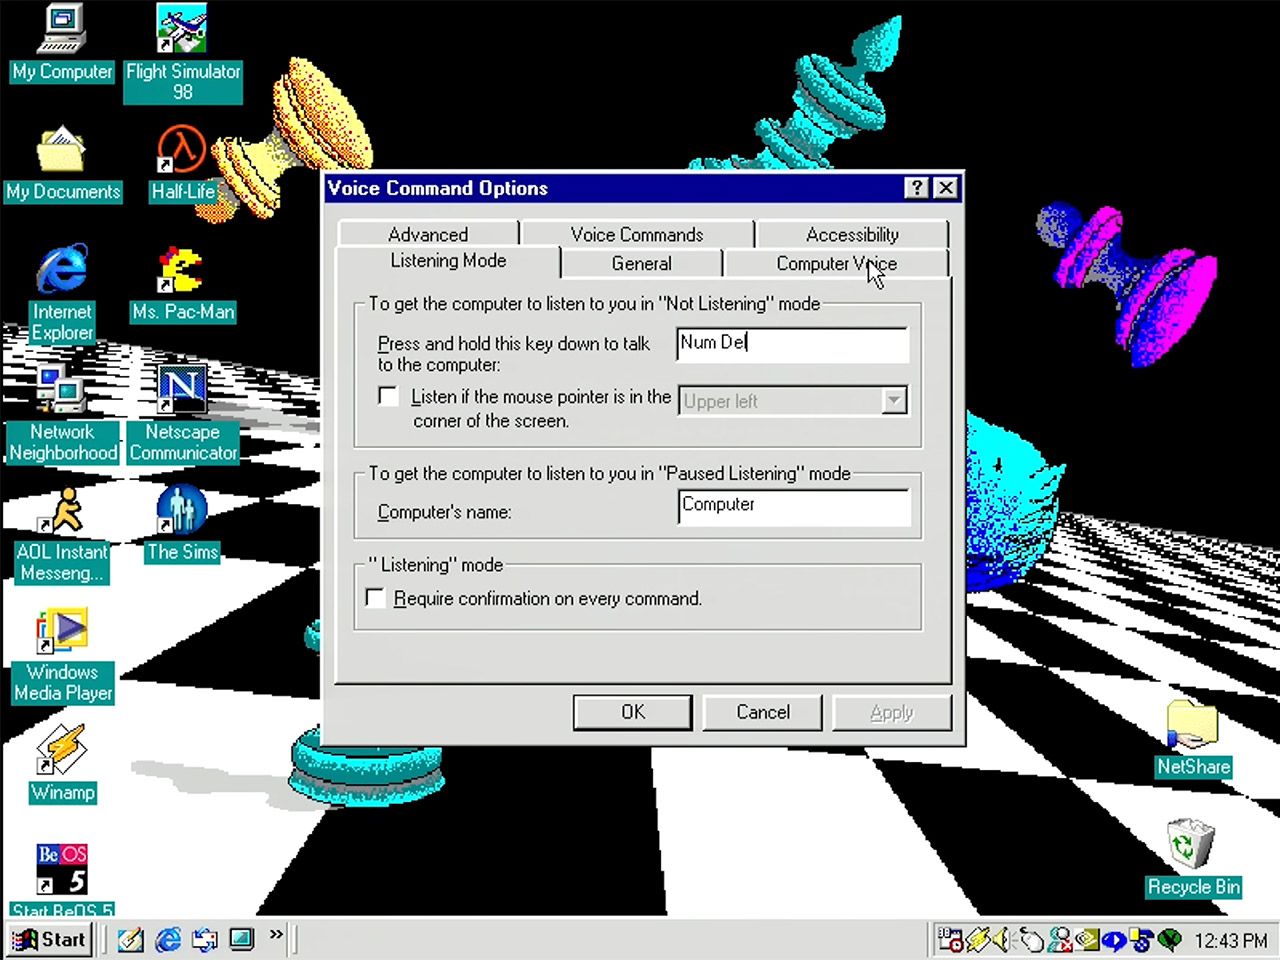Expand the Upper left corner dropdown

(x=894, y=401)
